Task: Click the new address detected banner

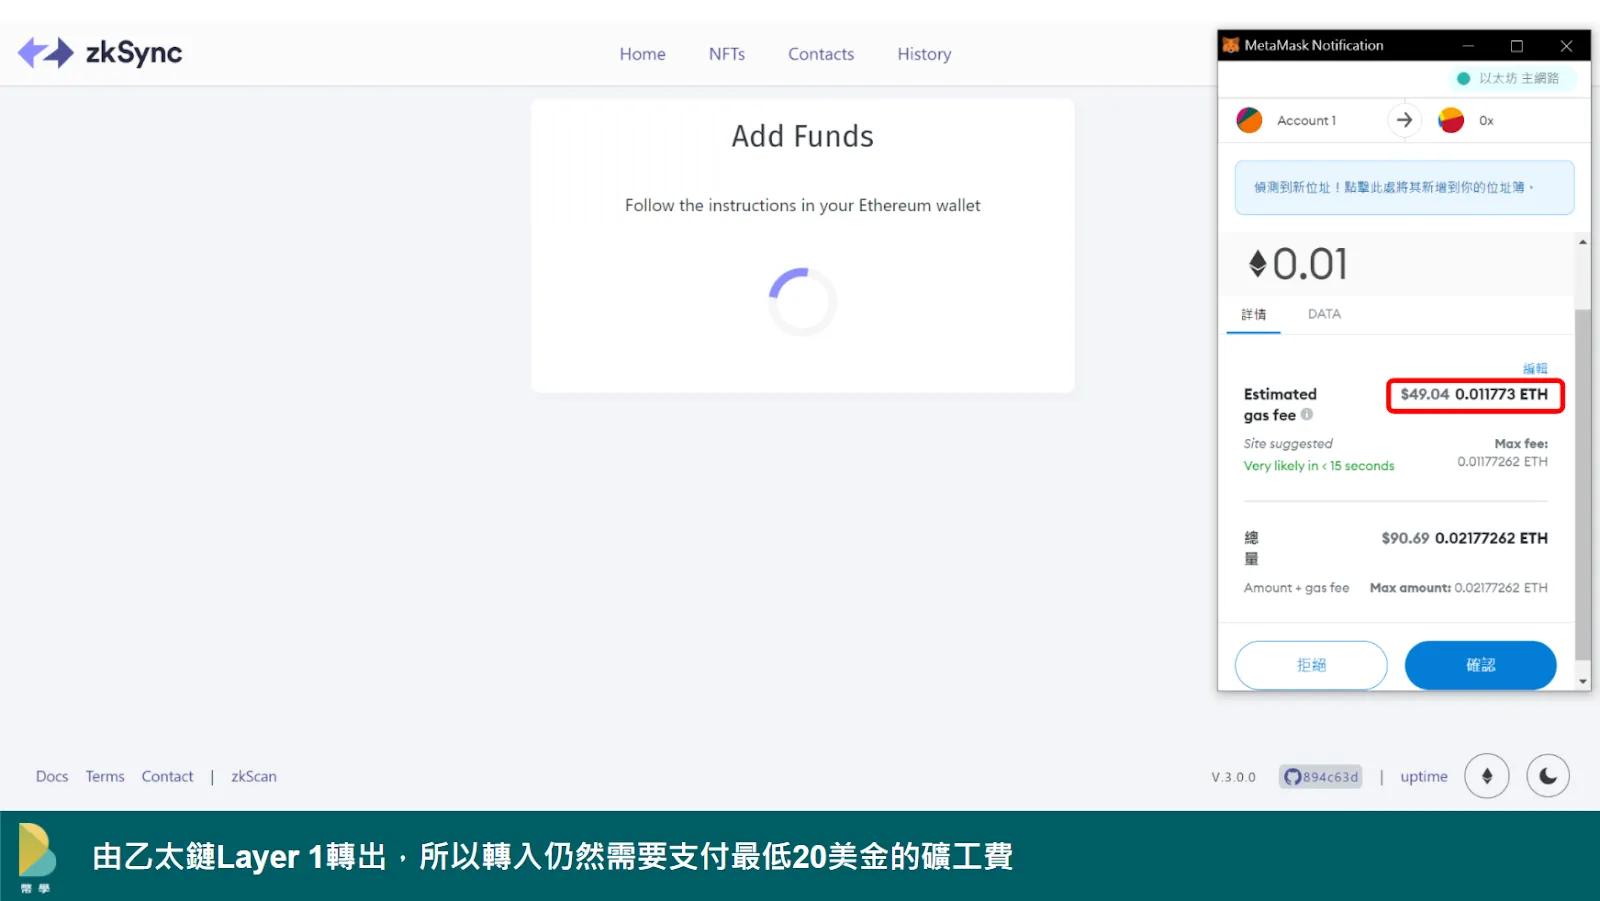Action: pyautogui.click(x=1404, y=187)
